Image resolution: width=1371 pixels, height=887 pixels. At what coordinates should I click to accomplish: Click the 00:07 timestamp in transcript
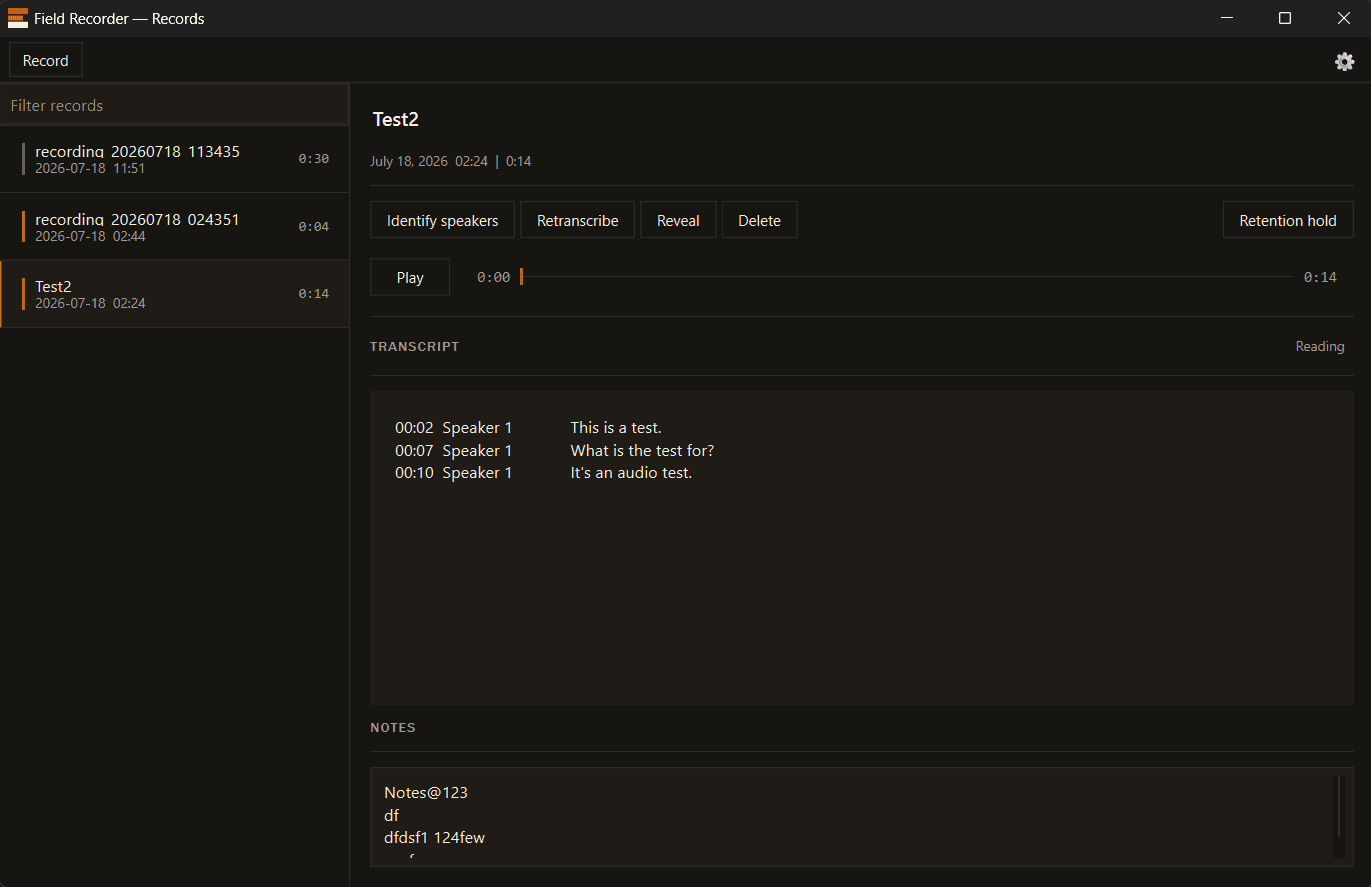click(414, 450)
